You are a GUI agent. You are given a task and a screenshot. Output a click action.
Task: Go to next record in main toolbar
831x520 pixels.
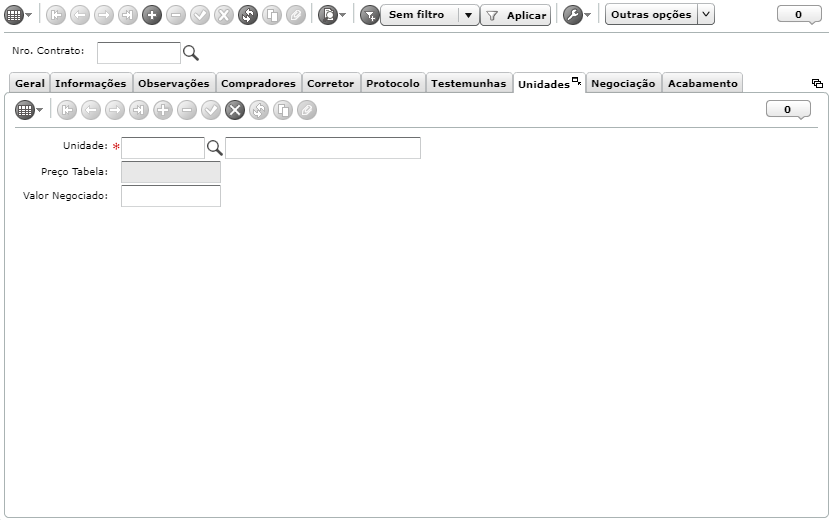tap(104, 15)
